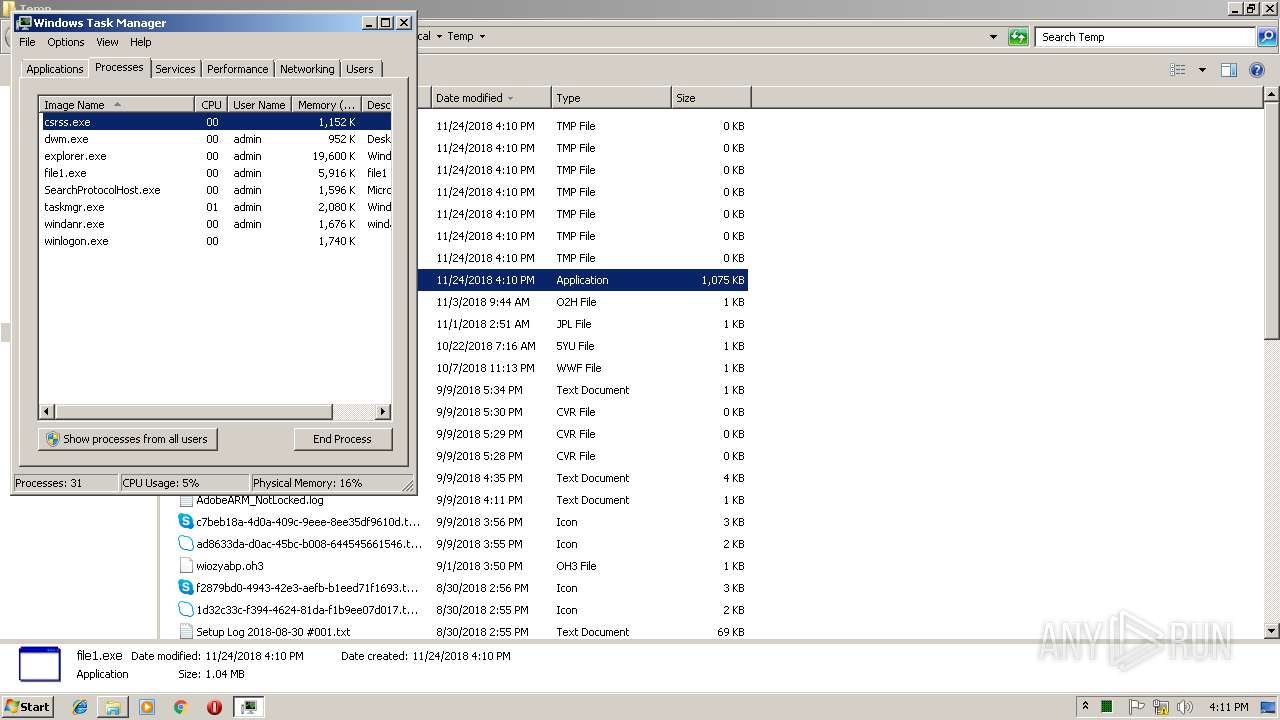Switch to the Performance tab
Viewport: 1280px width, 720px height.
pyautogui.click(x=237, y=69)
